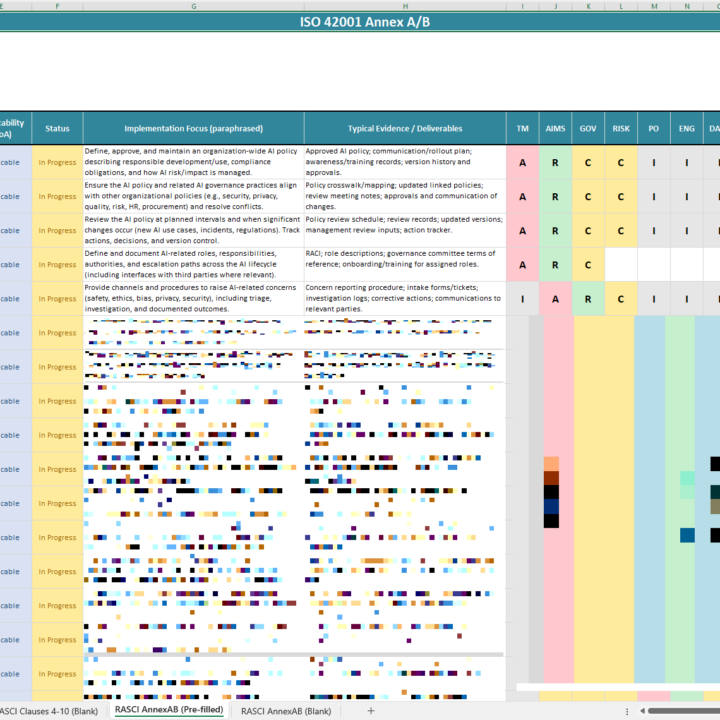720x720 pixels.
Task: Click AIMS cell 'R' in 'Define and document' row
Action: coord(555,265)
